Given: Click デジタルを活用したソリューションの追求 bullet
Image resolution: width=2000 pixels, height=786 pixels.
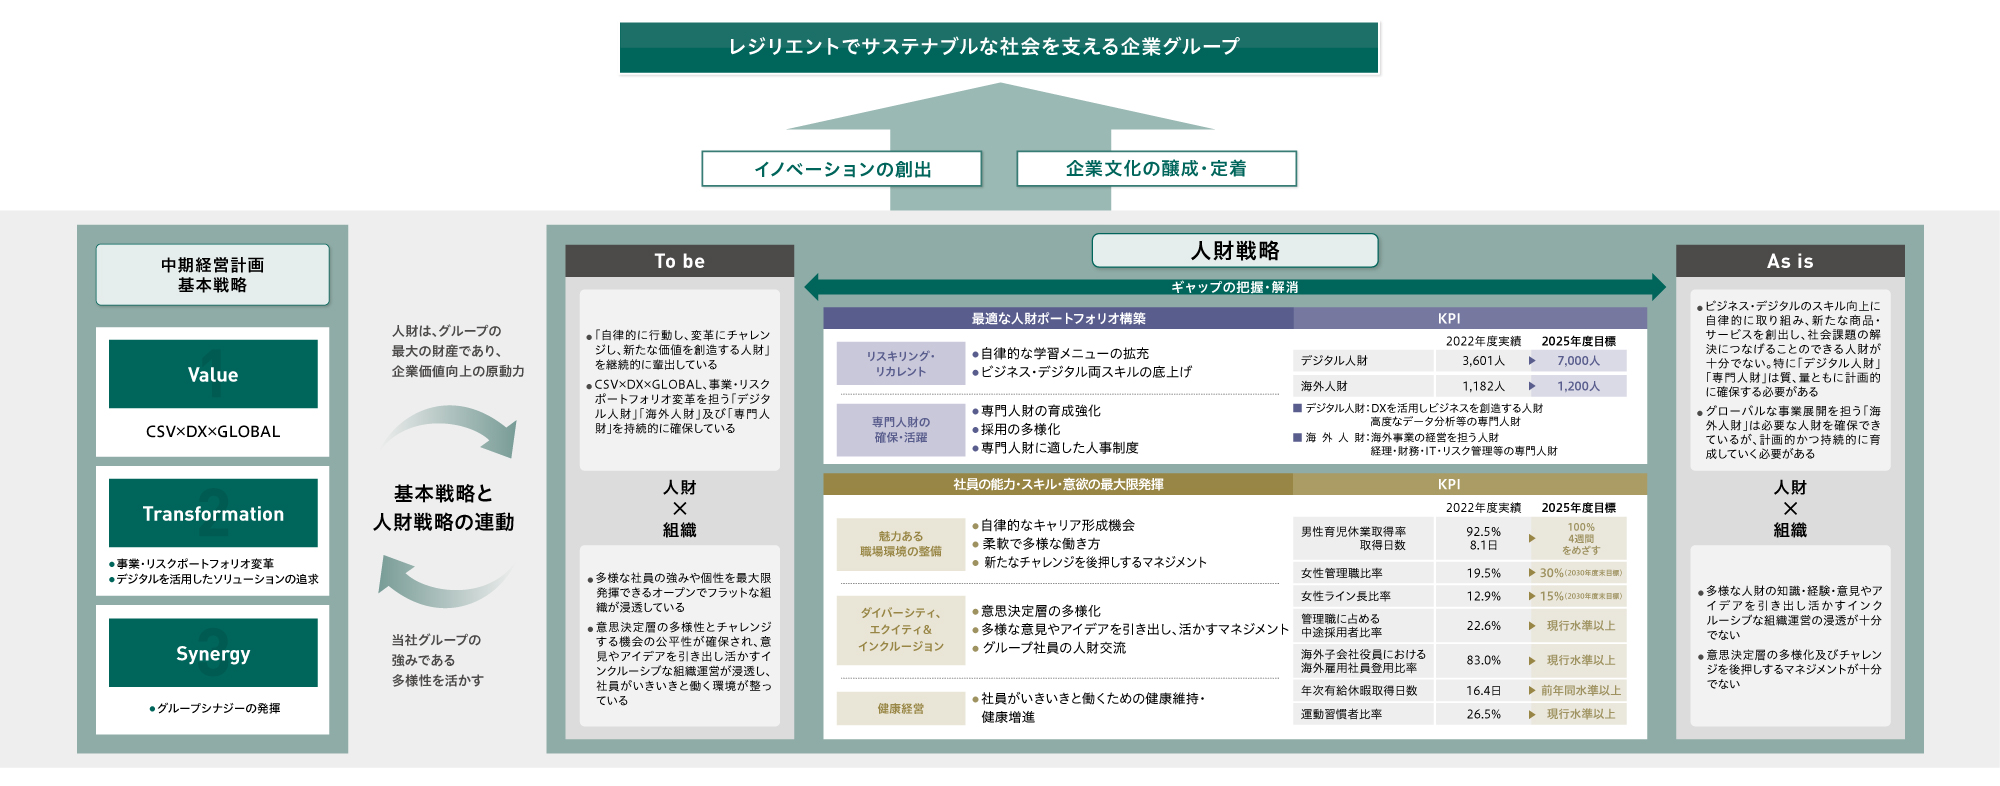Looking at the screenshot, I should tap(213, 579).
